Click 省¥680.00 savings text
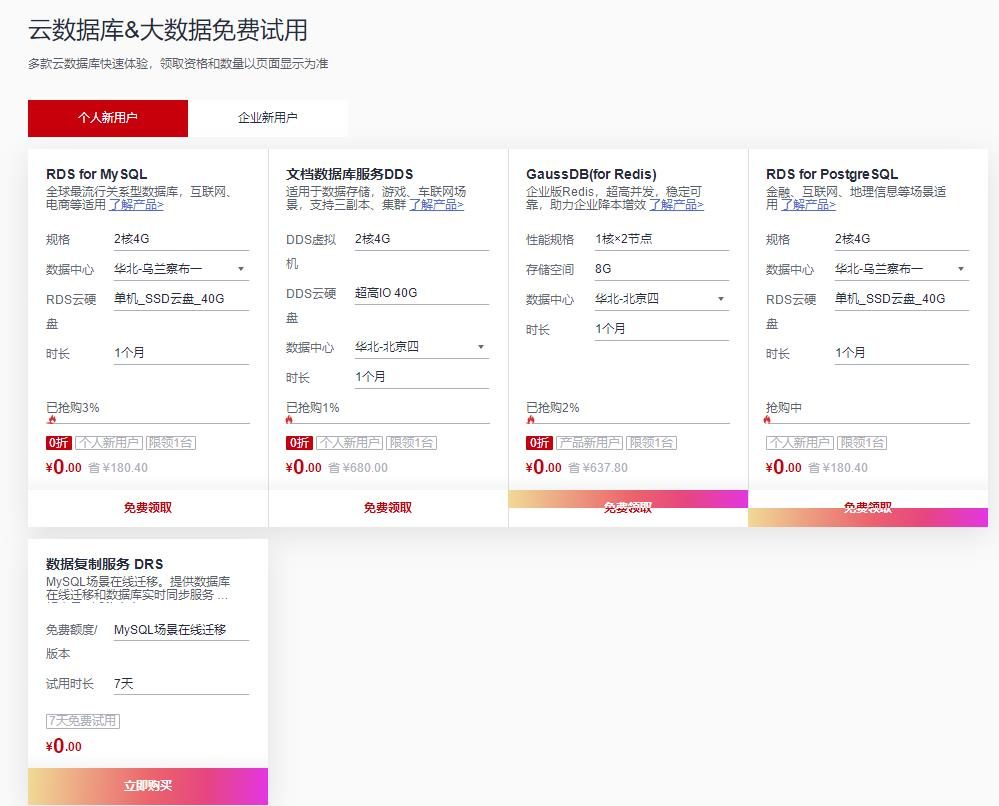 coord(358,468)
